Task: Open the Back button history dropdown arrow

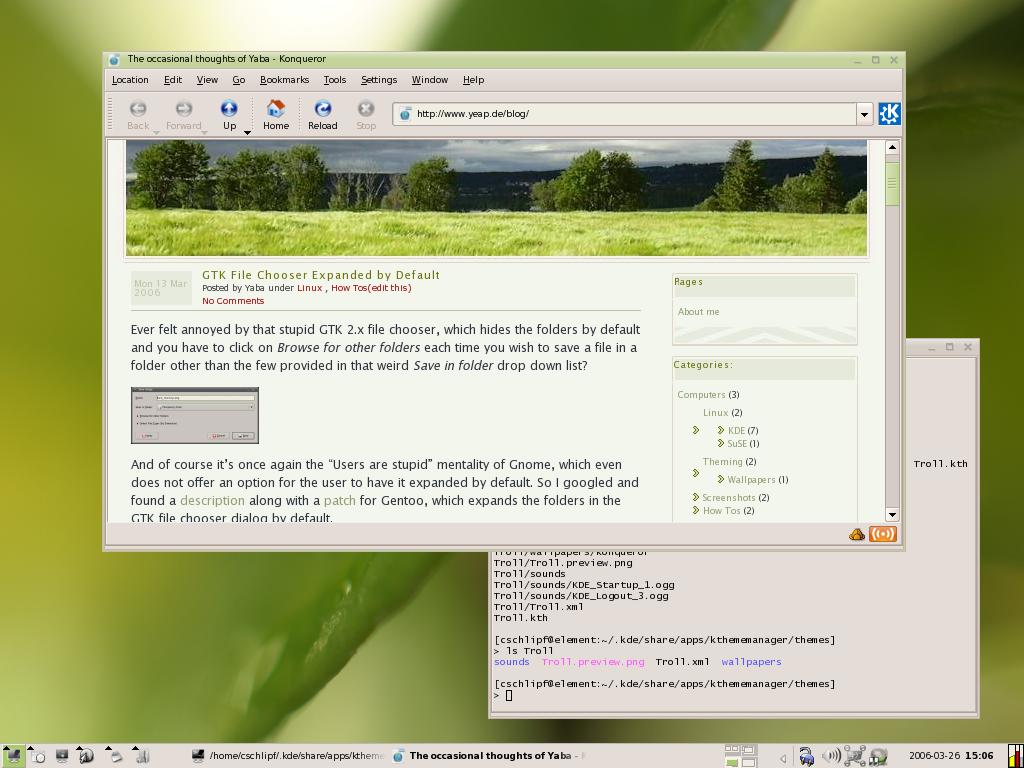Action: (156, 133)
